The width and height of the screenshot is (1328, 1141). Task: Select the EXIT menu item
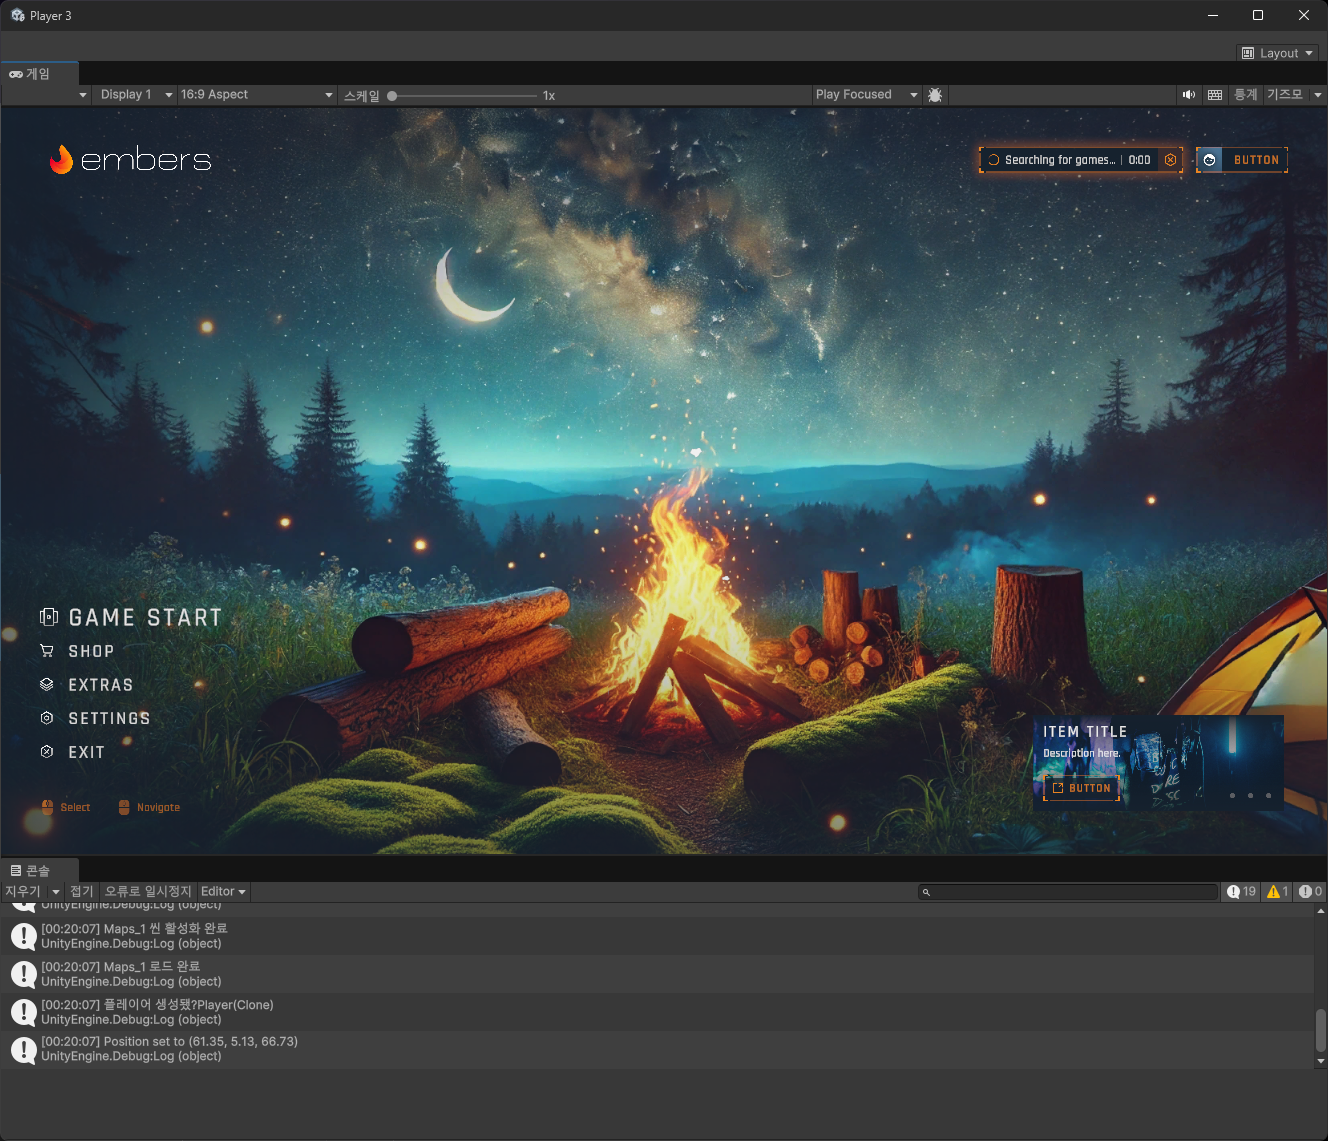coord(72,752)
